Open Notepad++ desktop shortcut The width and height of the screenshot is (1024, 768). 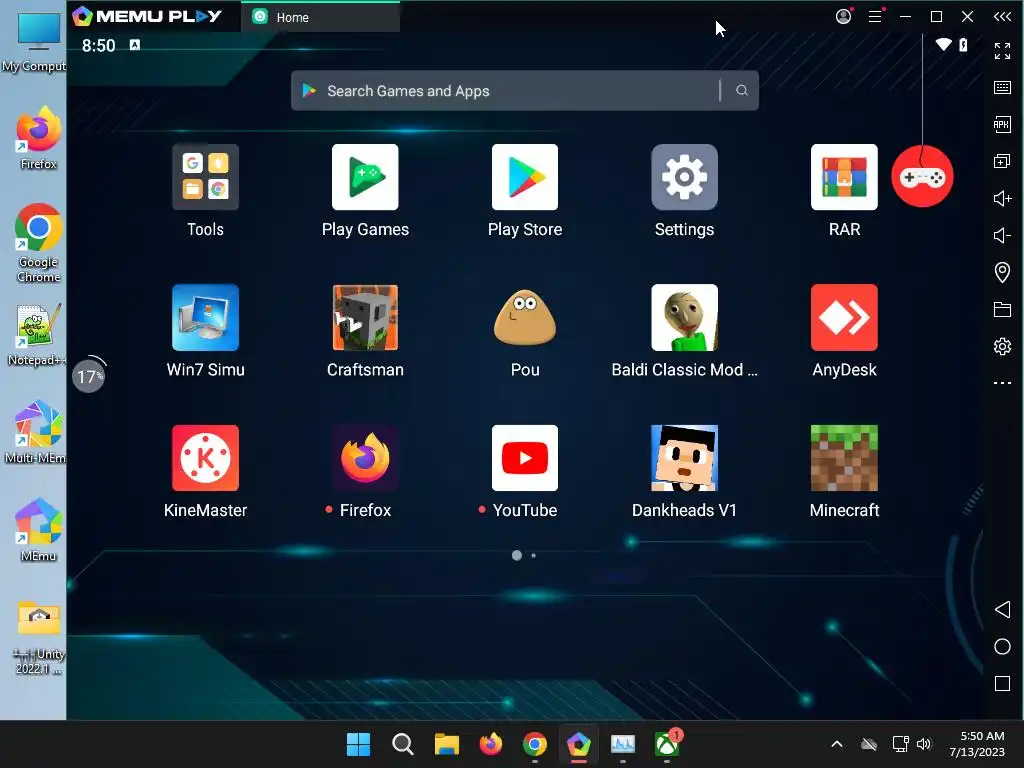pyautogui.click(x=37, y=335)
